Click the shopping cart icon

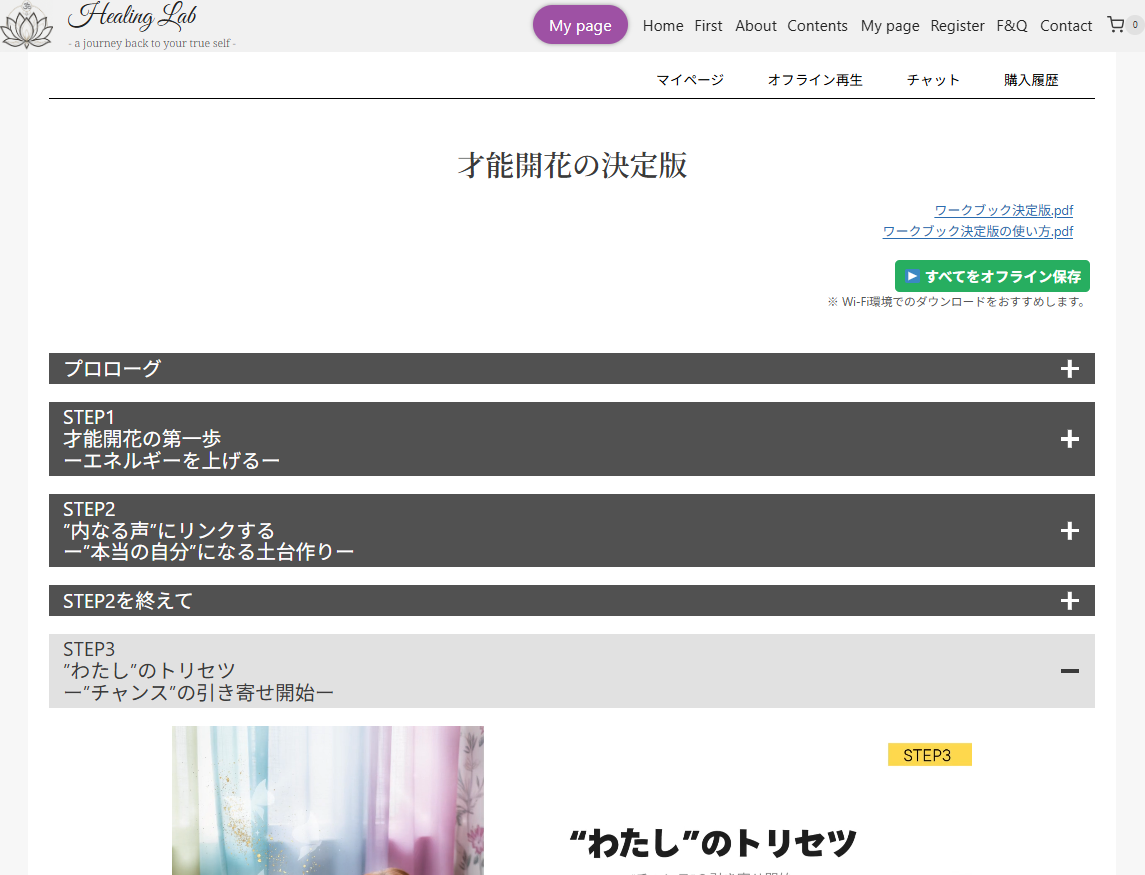(1117, 25)
